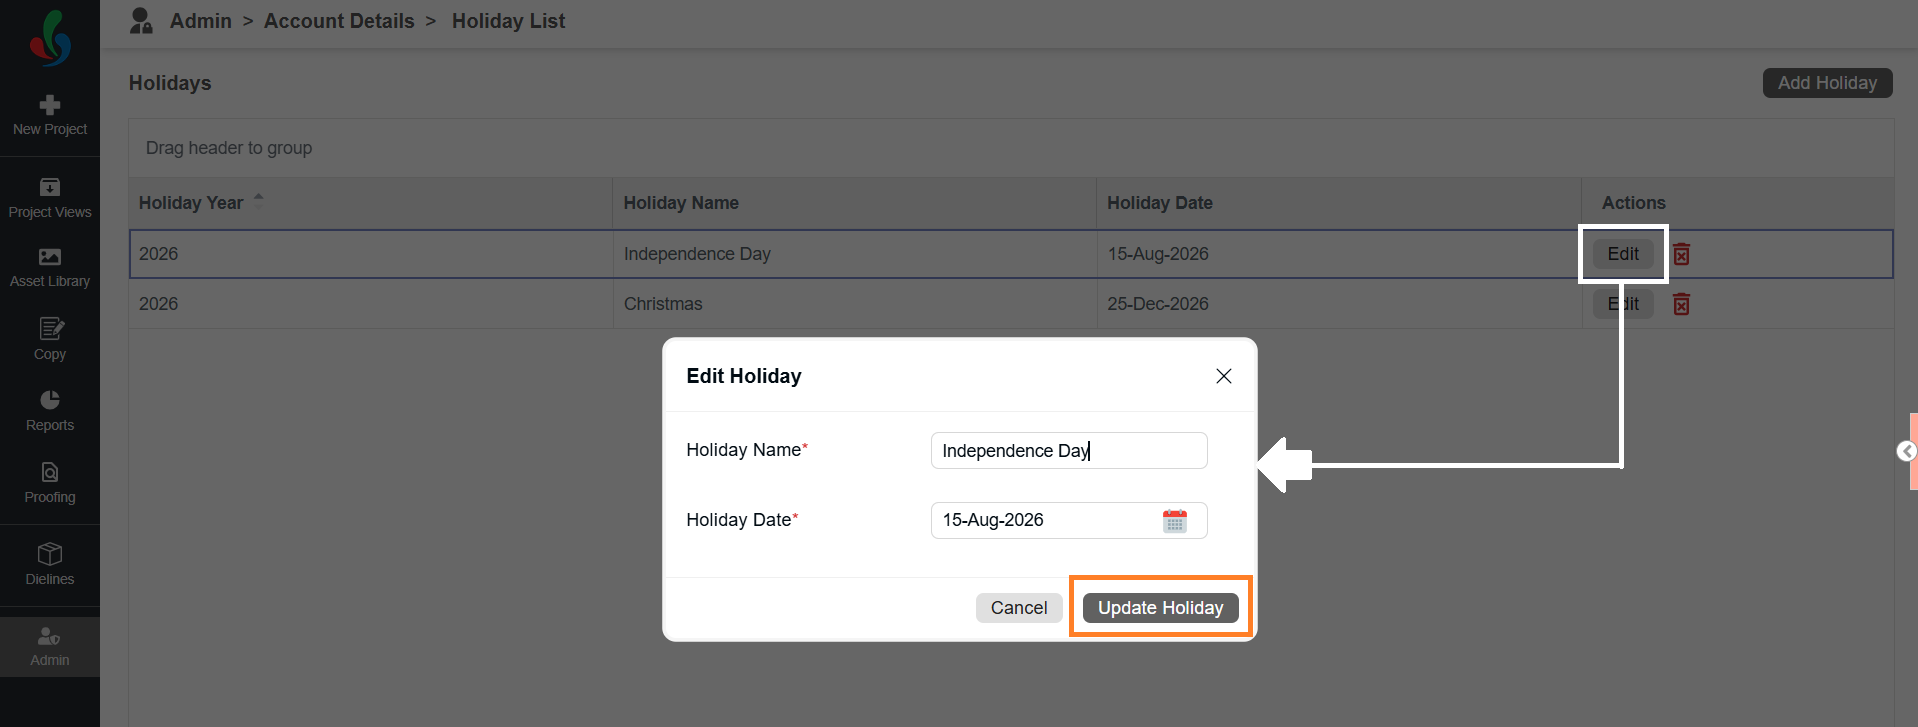
Task: Open the calendar picker for Holiday Date
Action: (1175, 521)
